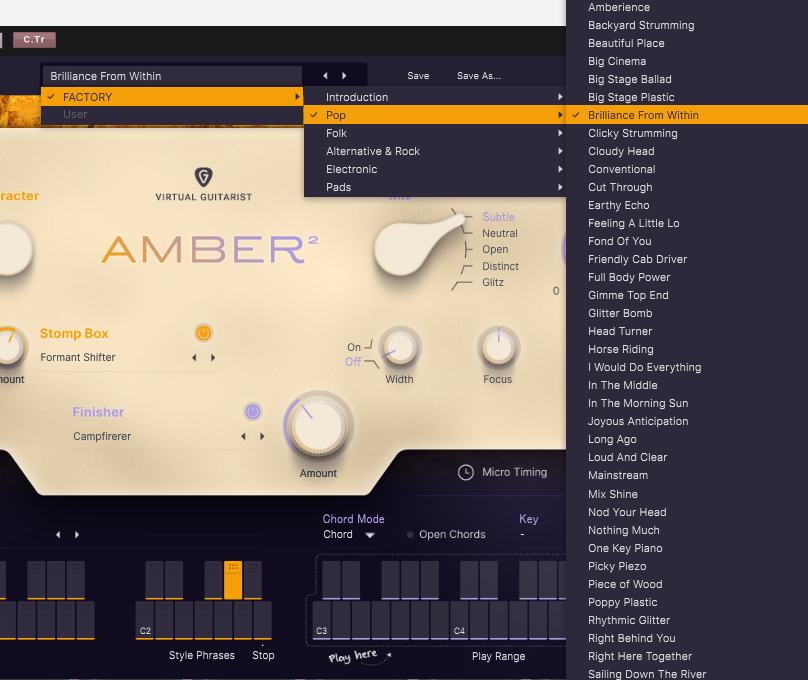The height and width of the screenshot is (680, 808).
Task: Set the Mix character to Glitz
Action: (x=493, y=282)
